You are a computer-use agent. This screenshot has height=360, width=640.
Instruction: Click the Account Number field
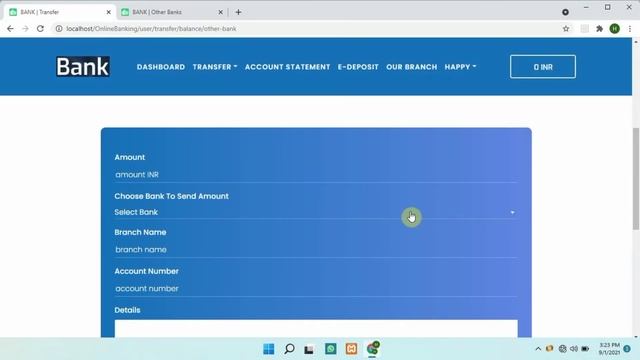tap(316, 289)
